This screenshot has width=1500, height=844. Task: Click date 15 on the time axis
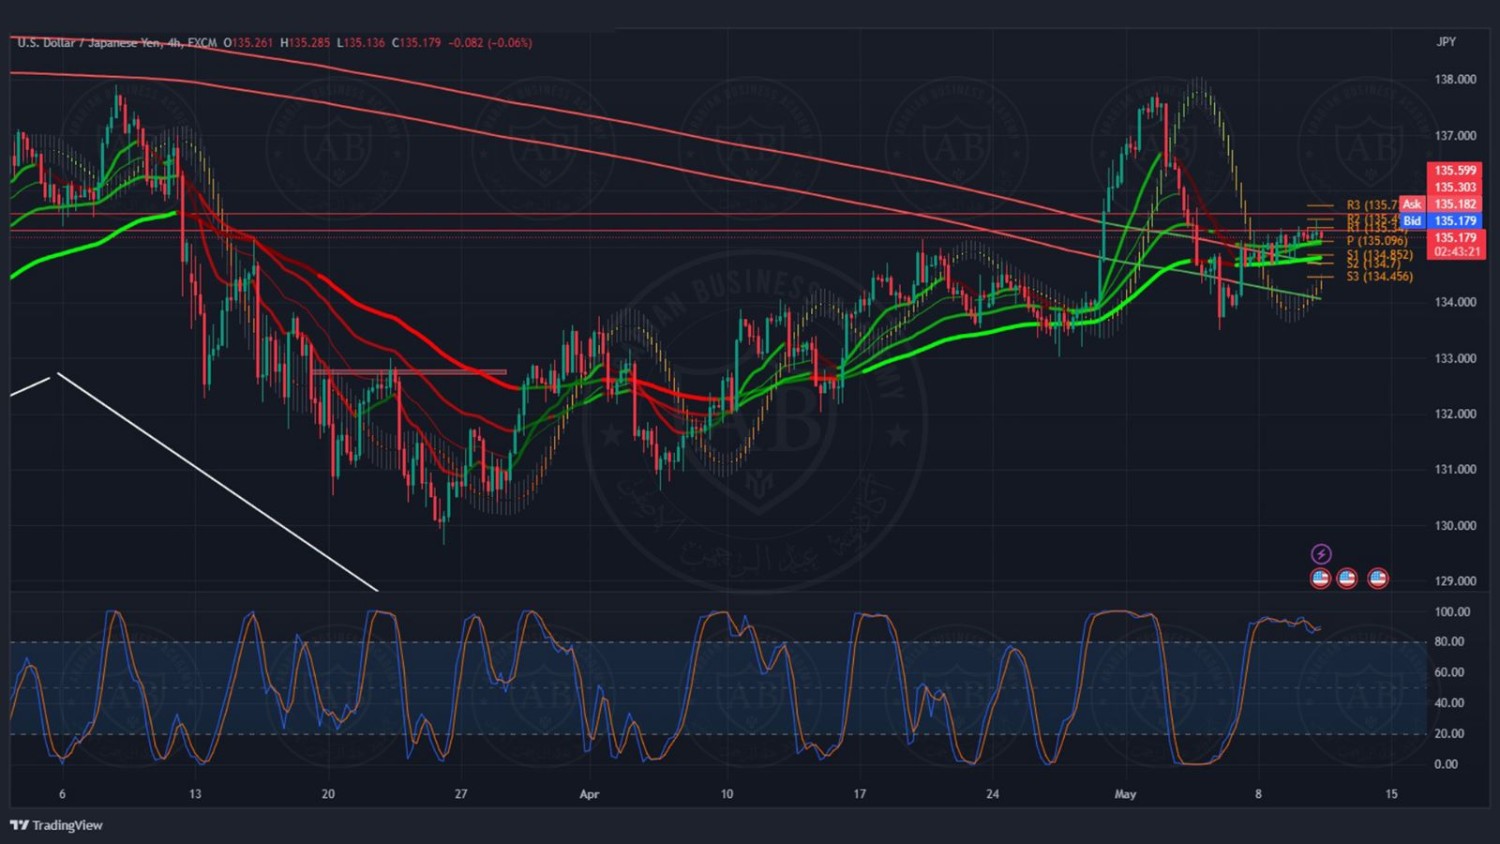click(1391, 794)
